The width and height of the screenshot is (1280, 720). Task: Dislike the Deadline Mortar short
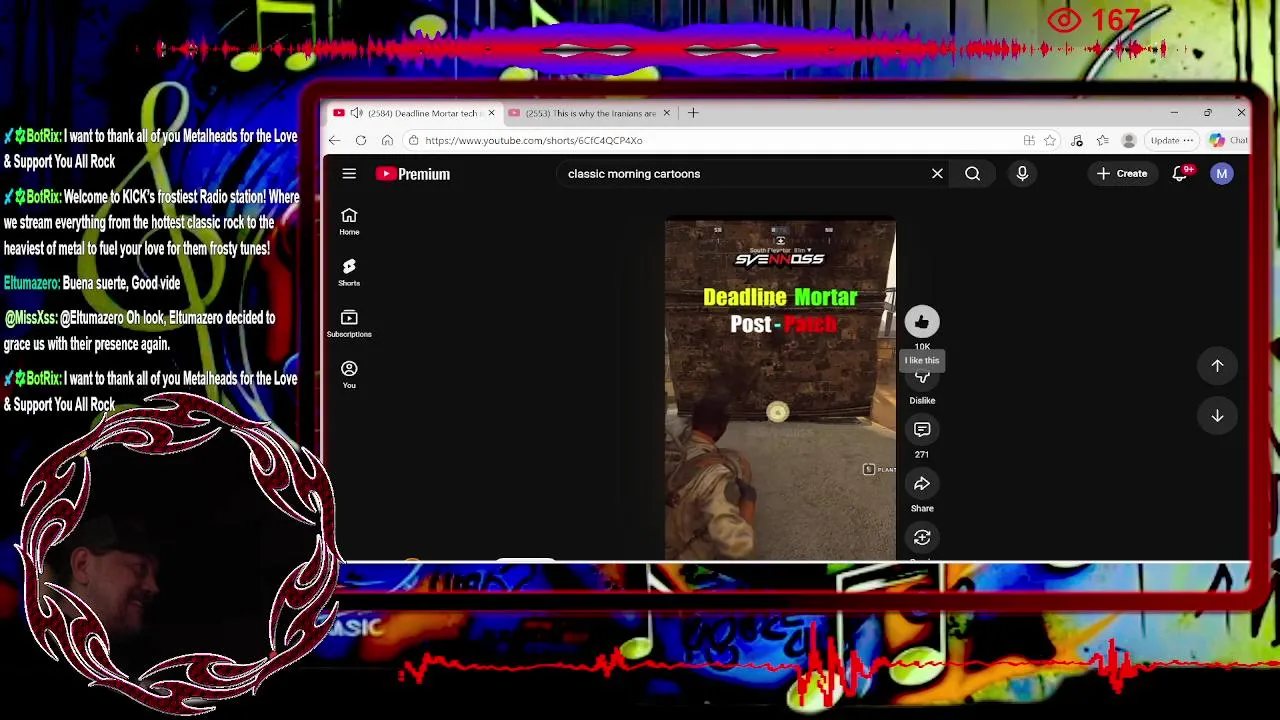tap(922, 378)
